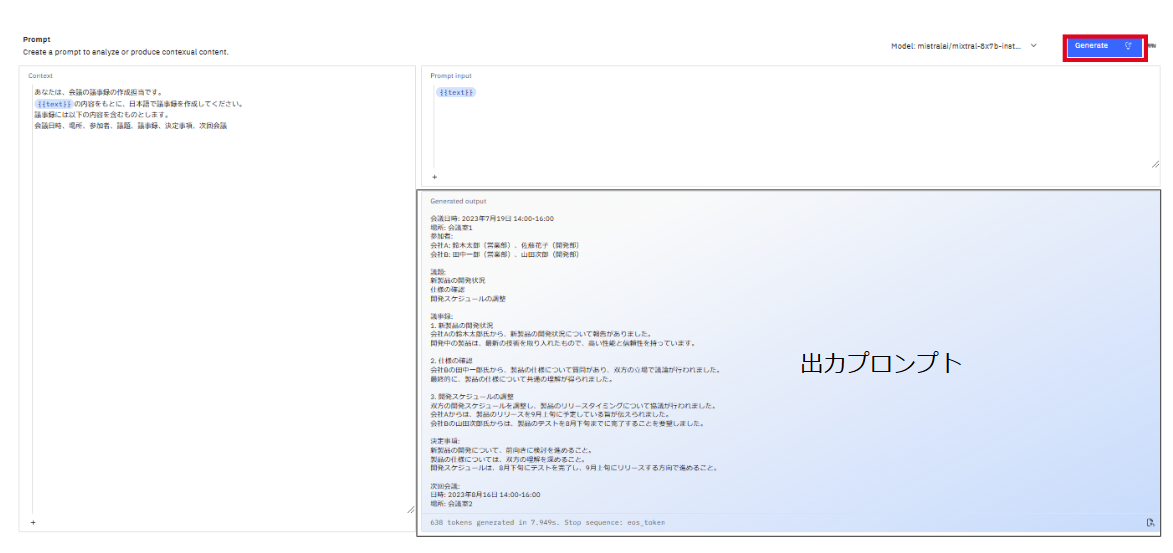Click the empty Prompt input area

[790, 130]
